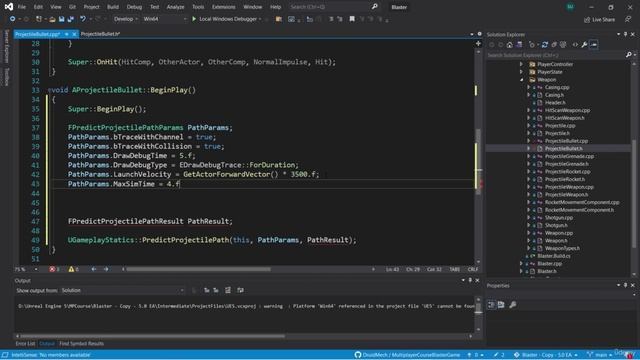The height and width of the screenshot is (360, 640).
Task: Click the bookmark icon in the toolbar
Action: [352, 19]
